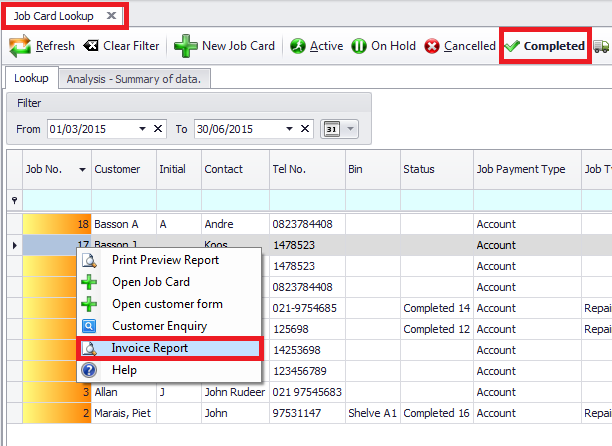Click the truck icon in the toolbar

coord(601,46)
